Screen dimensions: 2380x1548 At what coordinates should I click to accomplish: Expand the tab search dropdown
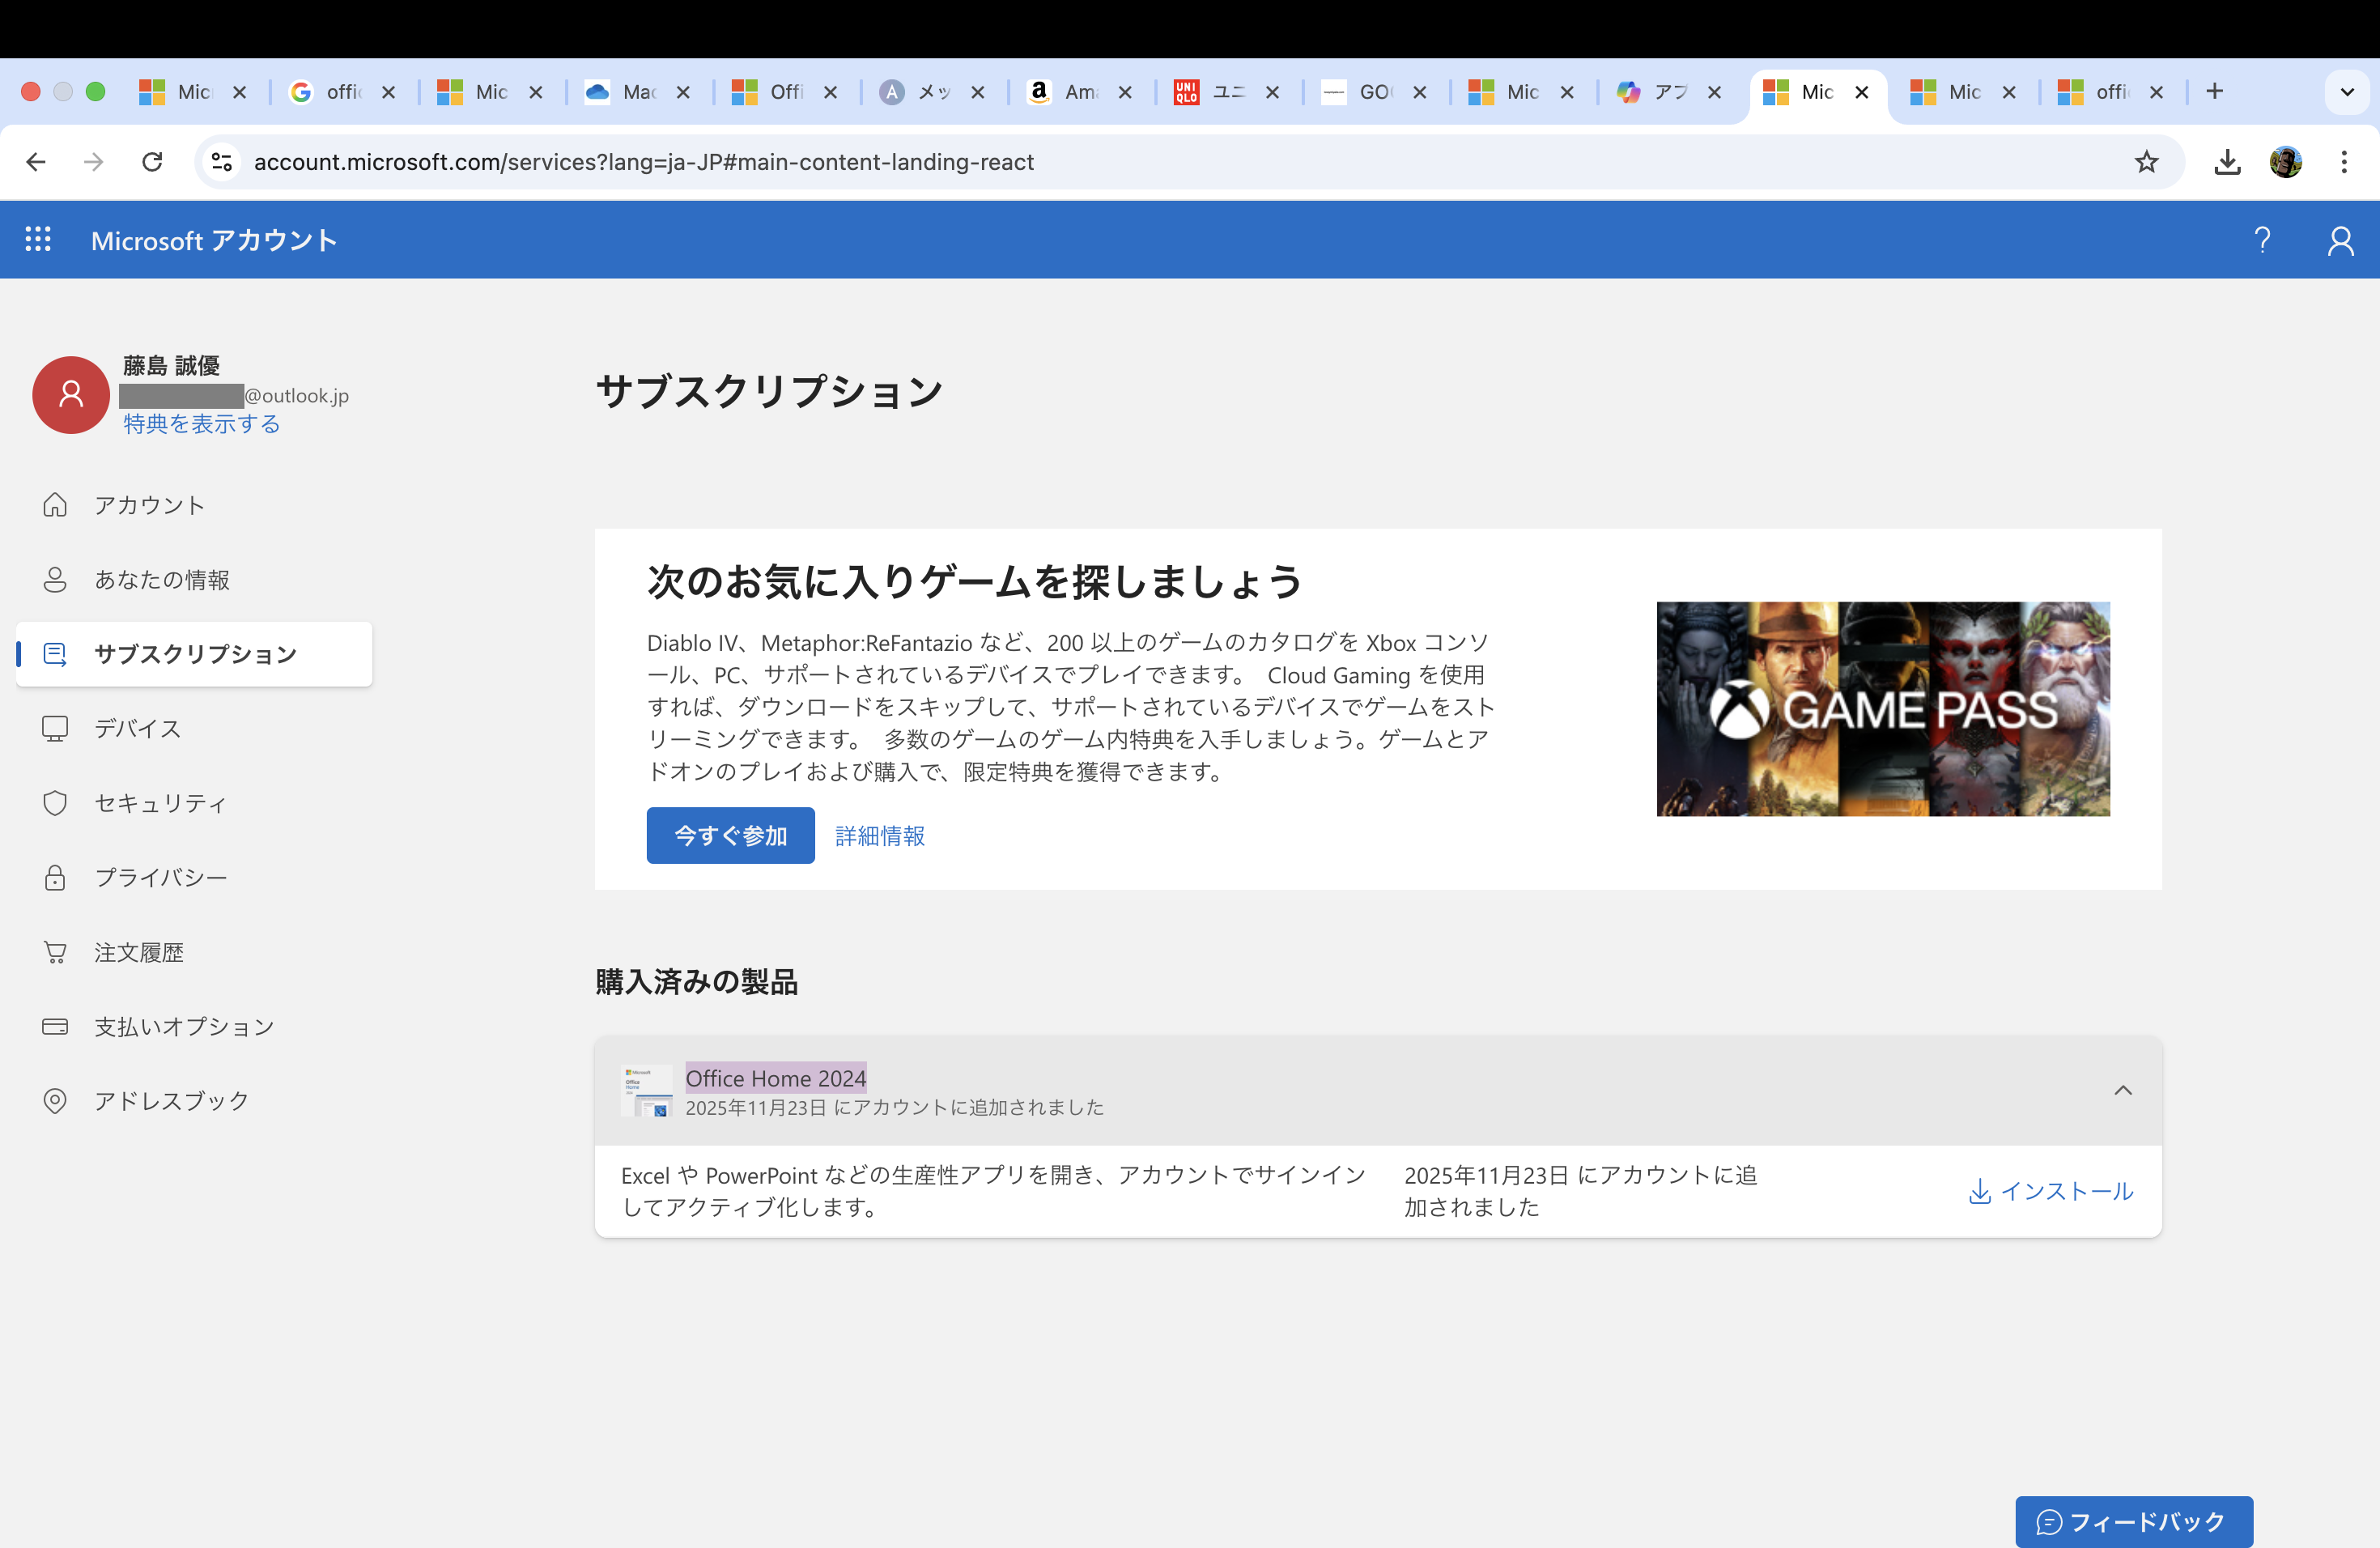tap(2346, 92)
